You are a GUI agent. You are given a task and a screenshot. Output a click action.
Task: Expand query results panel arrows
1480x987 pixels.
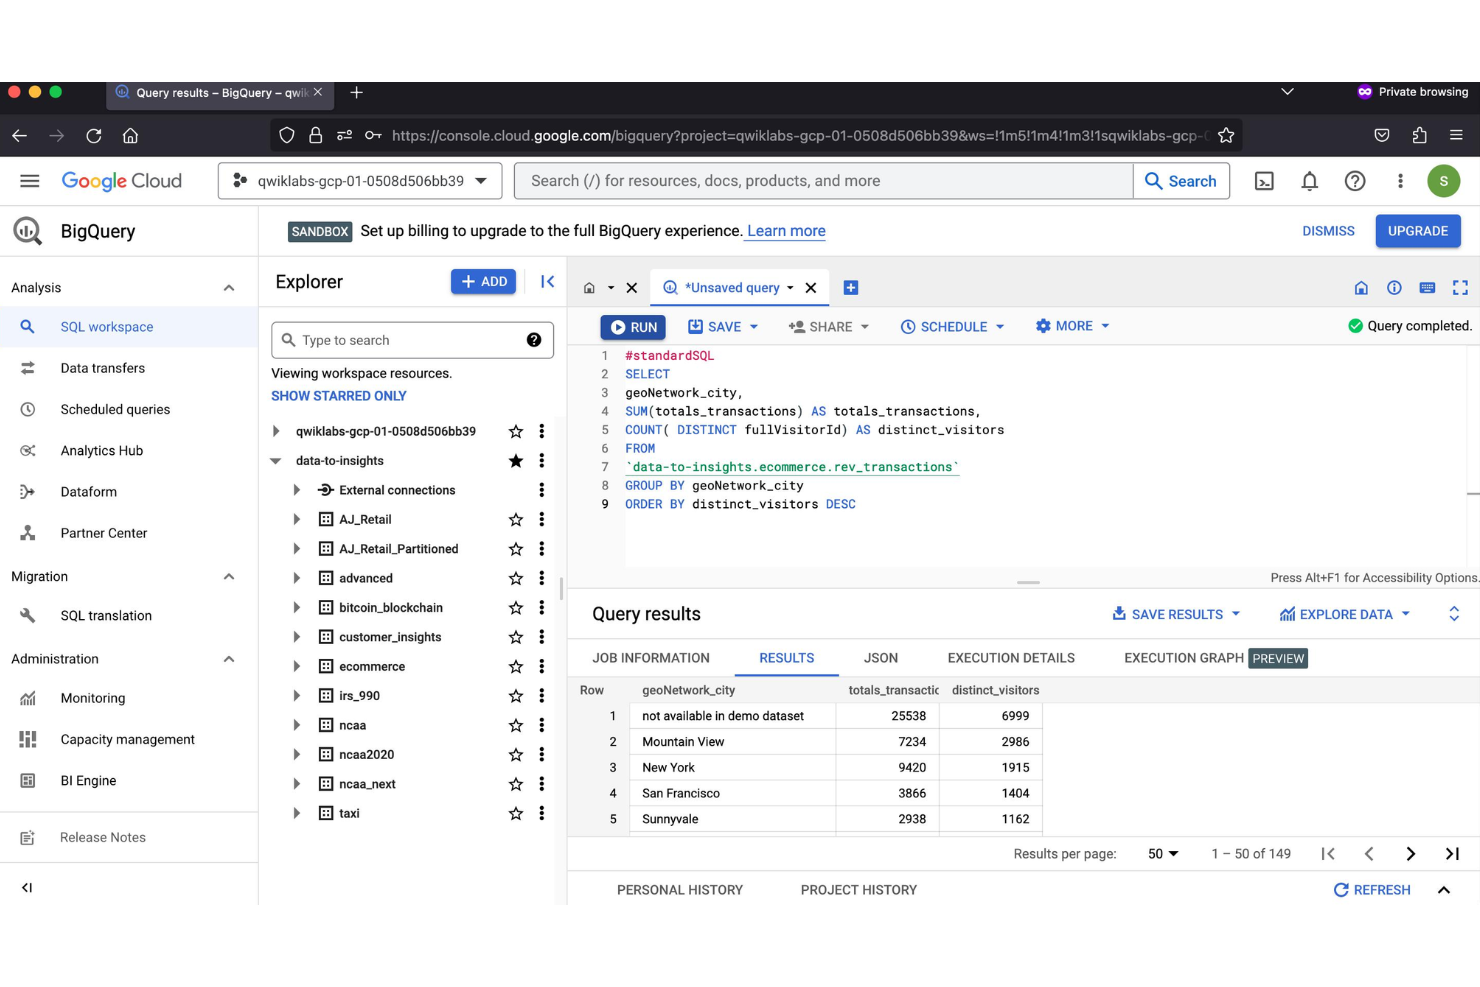click(x=1454, y=614)
